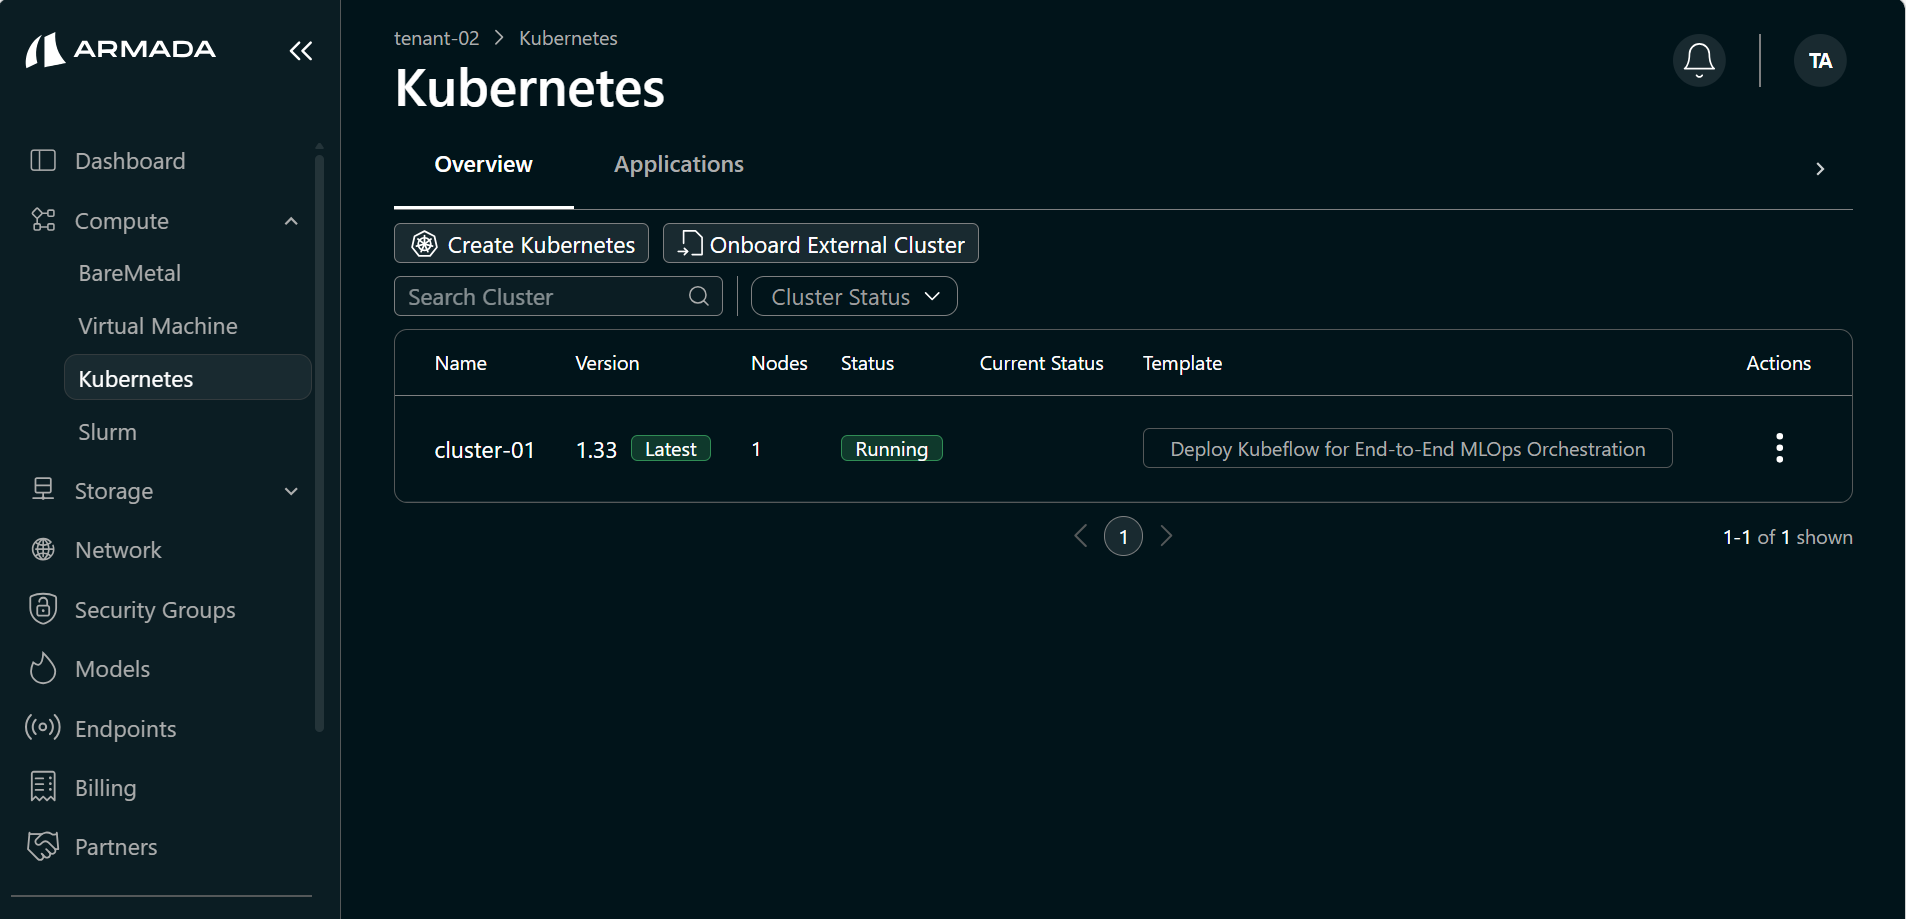Collapse the Compute section chevron
1906x919 pixels.
coord(291,221)
